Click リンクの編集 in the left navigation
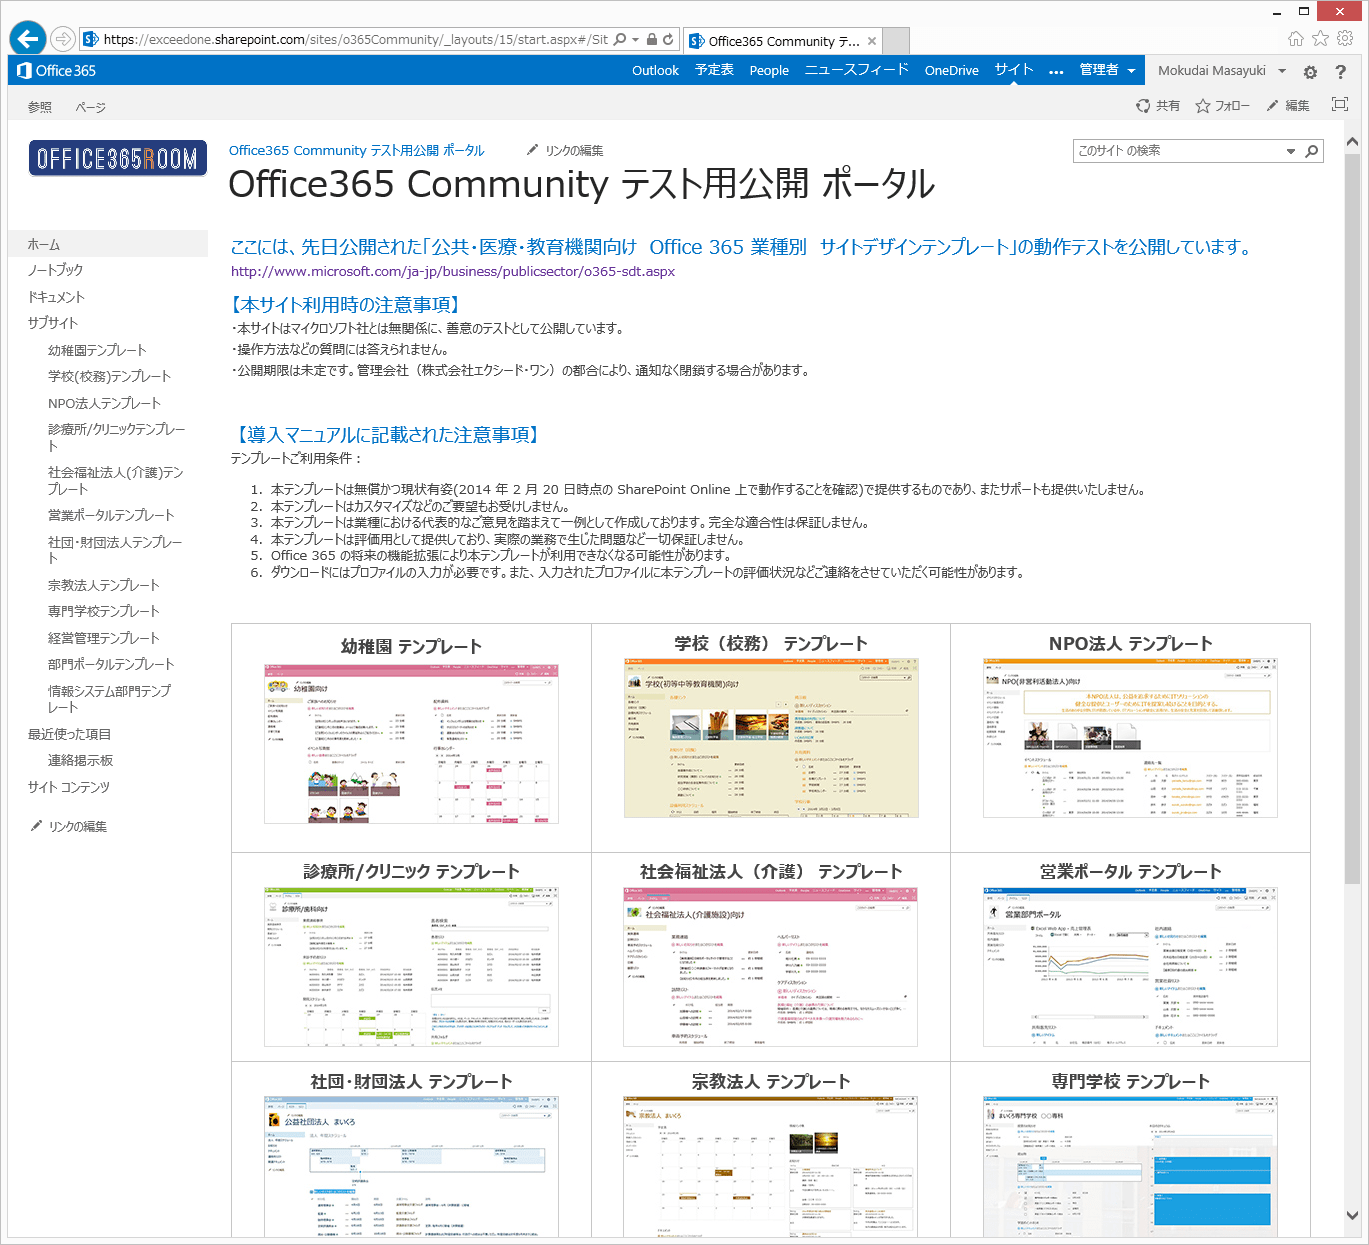The height and width of the screenshot is (1245, 1369). tap(69, 826)
